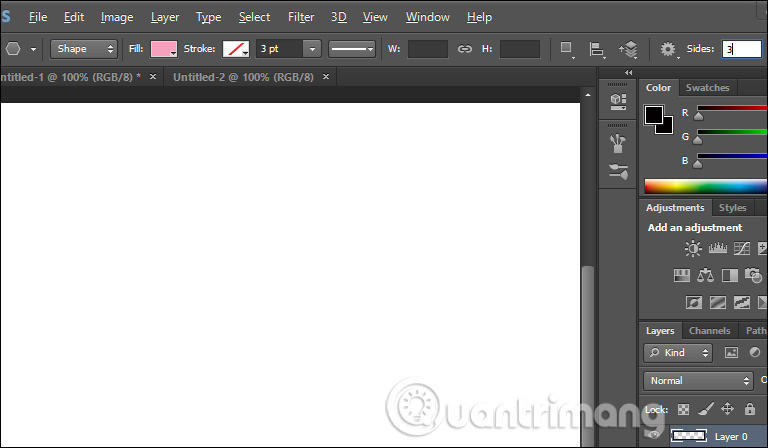Open the Filter menu
This screenshot has width=768, height=448.
(301, 17)
